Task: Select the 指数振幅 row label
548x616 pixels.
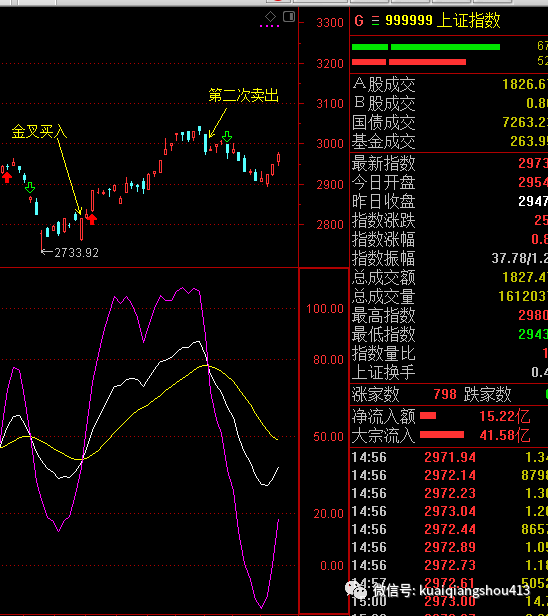Action: coord(384,258)
